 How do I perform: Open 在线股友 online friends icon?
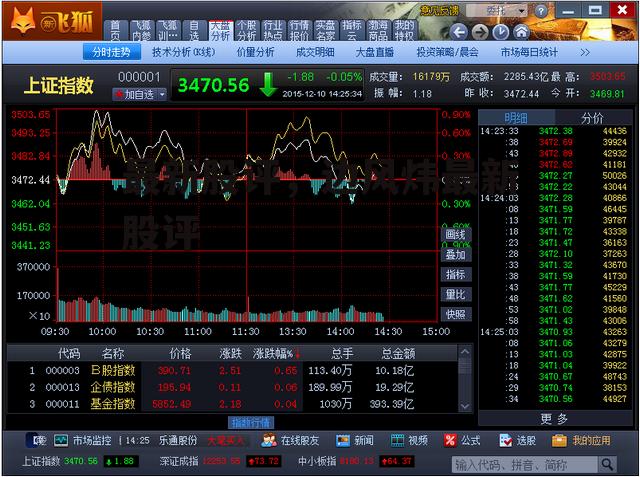[x=269, y=440]
